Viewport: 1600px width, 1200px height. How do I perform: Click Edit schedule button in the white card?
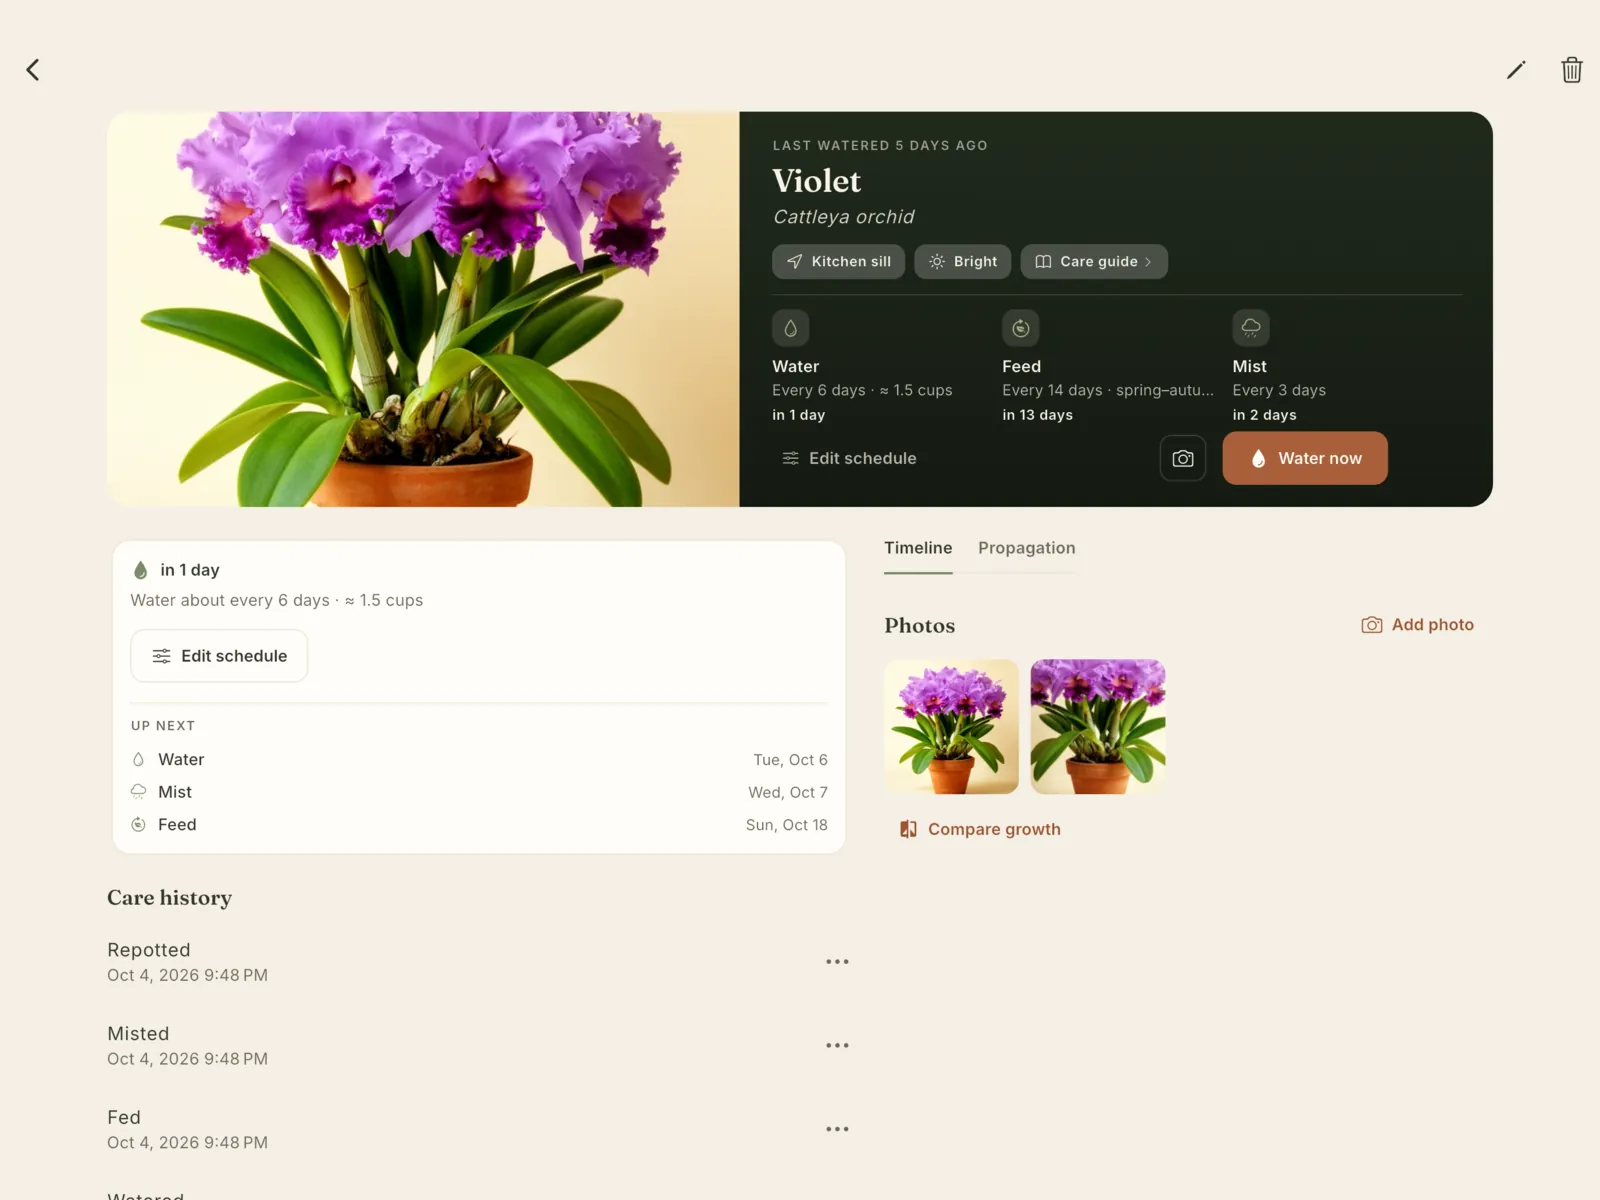tap(219, 656)
